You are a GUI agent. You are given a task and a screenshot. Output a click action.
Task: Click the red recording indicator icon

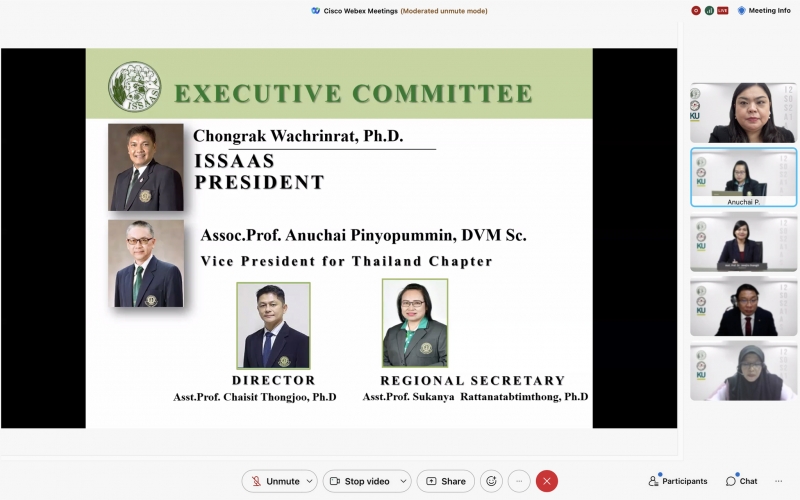pos(696,10)
